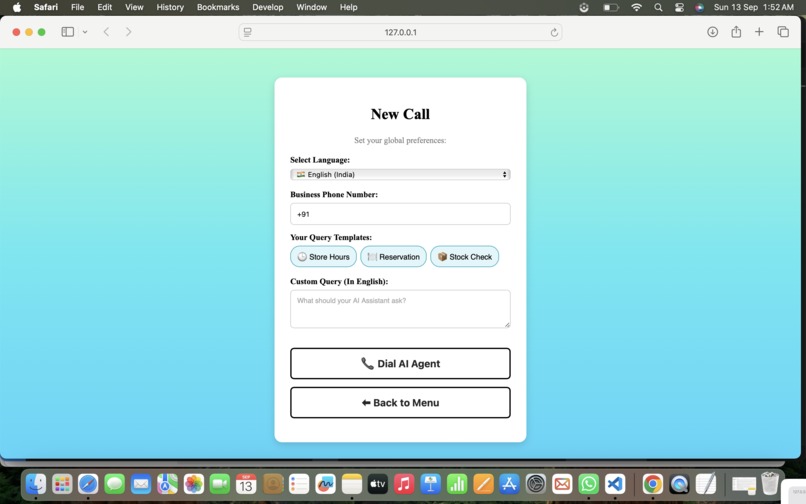Toggle the Safari sidebar
806x504 pixels.
click(x=68, y=32)
